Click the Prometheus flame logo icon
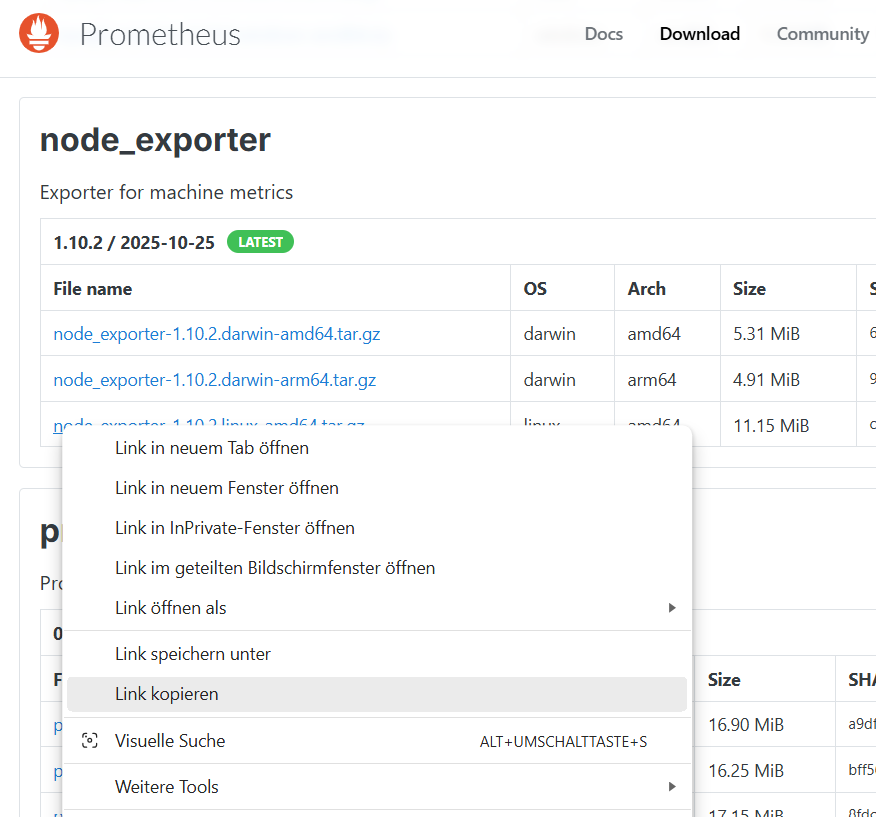The image size is (876, 817). 39,34
